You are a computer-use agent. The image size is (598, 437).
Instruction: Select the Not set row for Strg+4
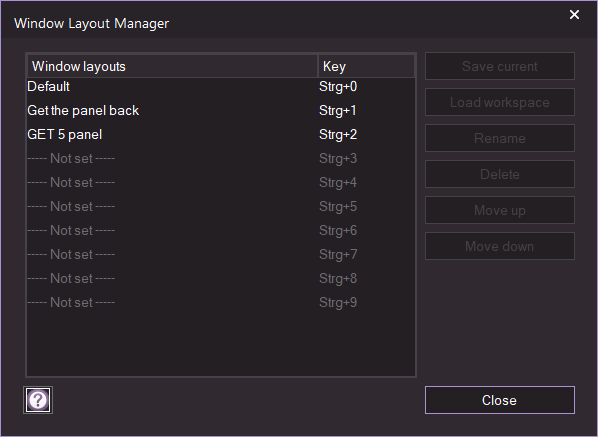(x=221, y=183)
